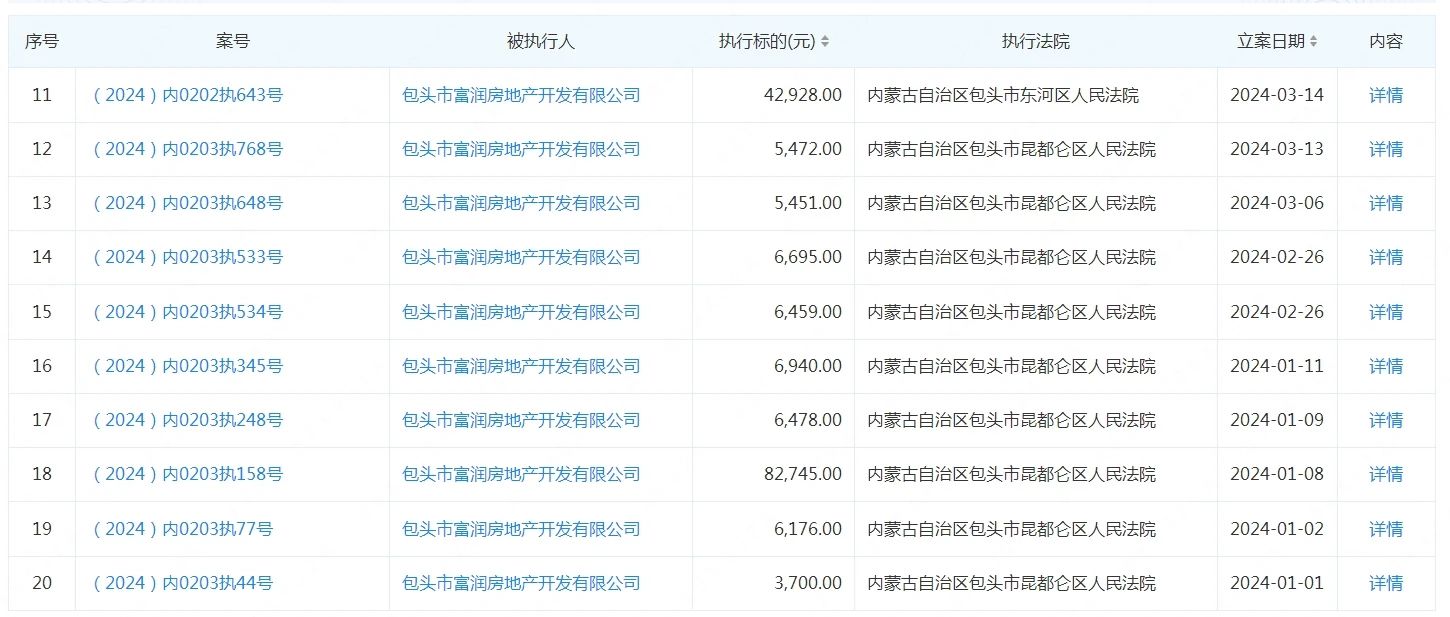Select amount 6,940.00
This screenshot has width=1450, height=617.
[x=807, y=366]
